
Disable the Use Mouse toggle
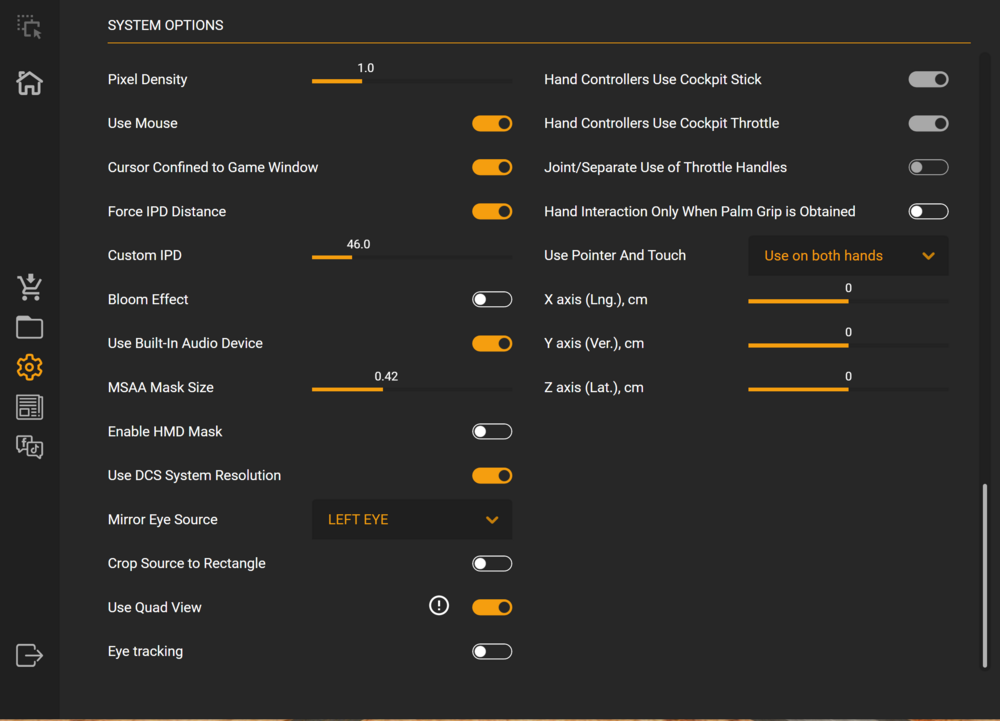[x=492, y=123]
